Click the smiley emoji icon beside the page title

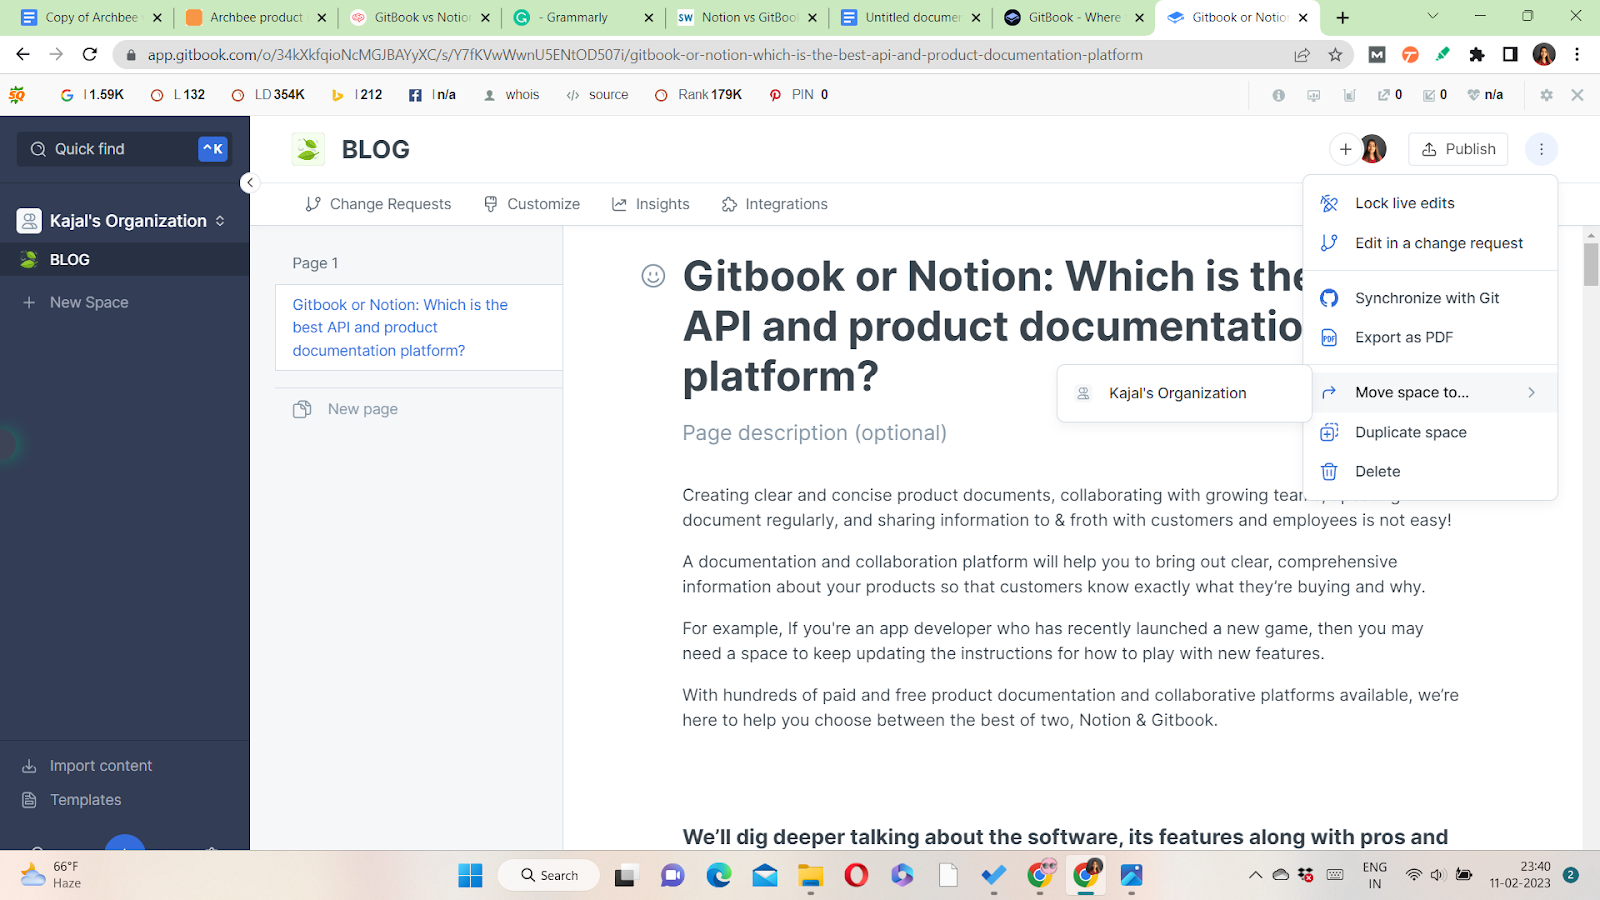[653, 276]
